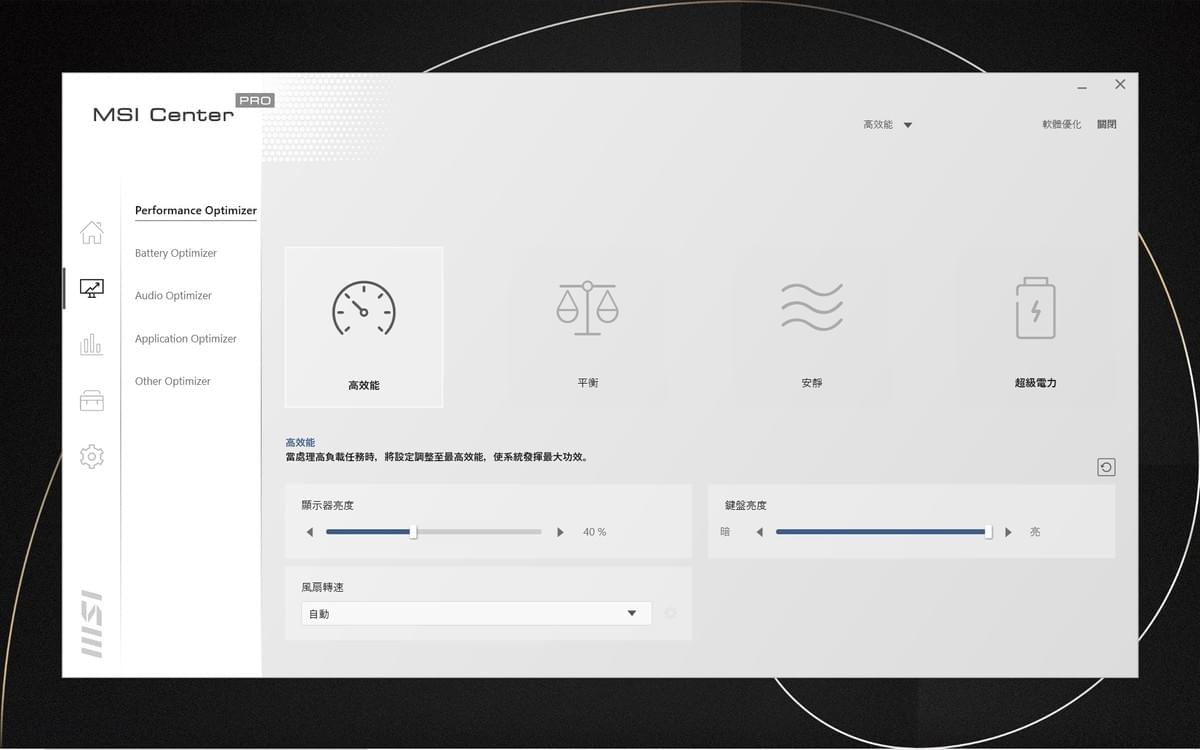Adjust the 顯示器亮度 slider track
The height and width of the screenshot is (750, 1200).
tap(433, 532)
